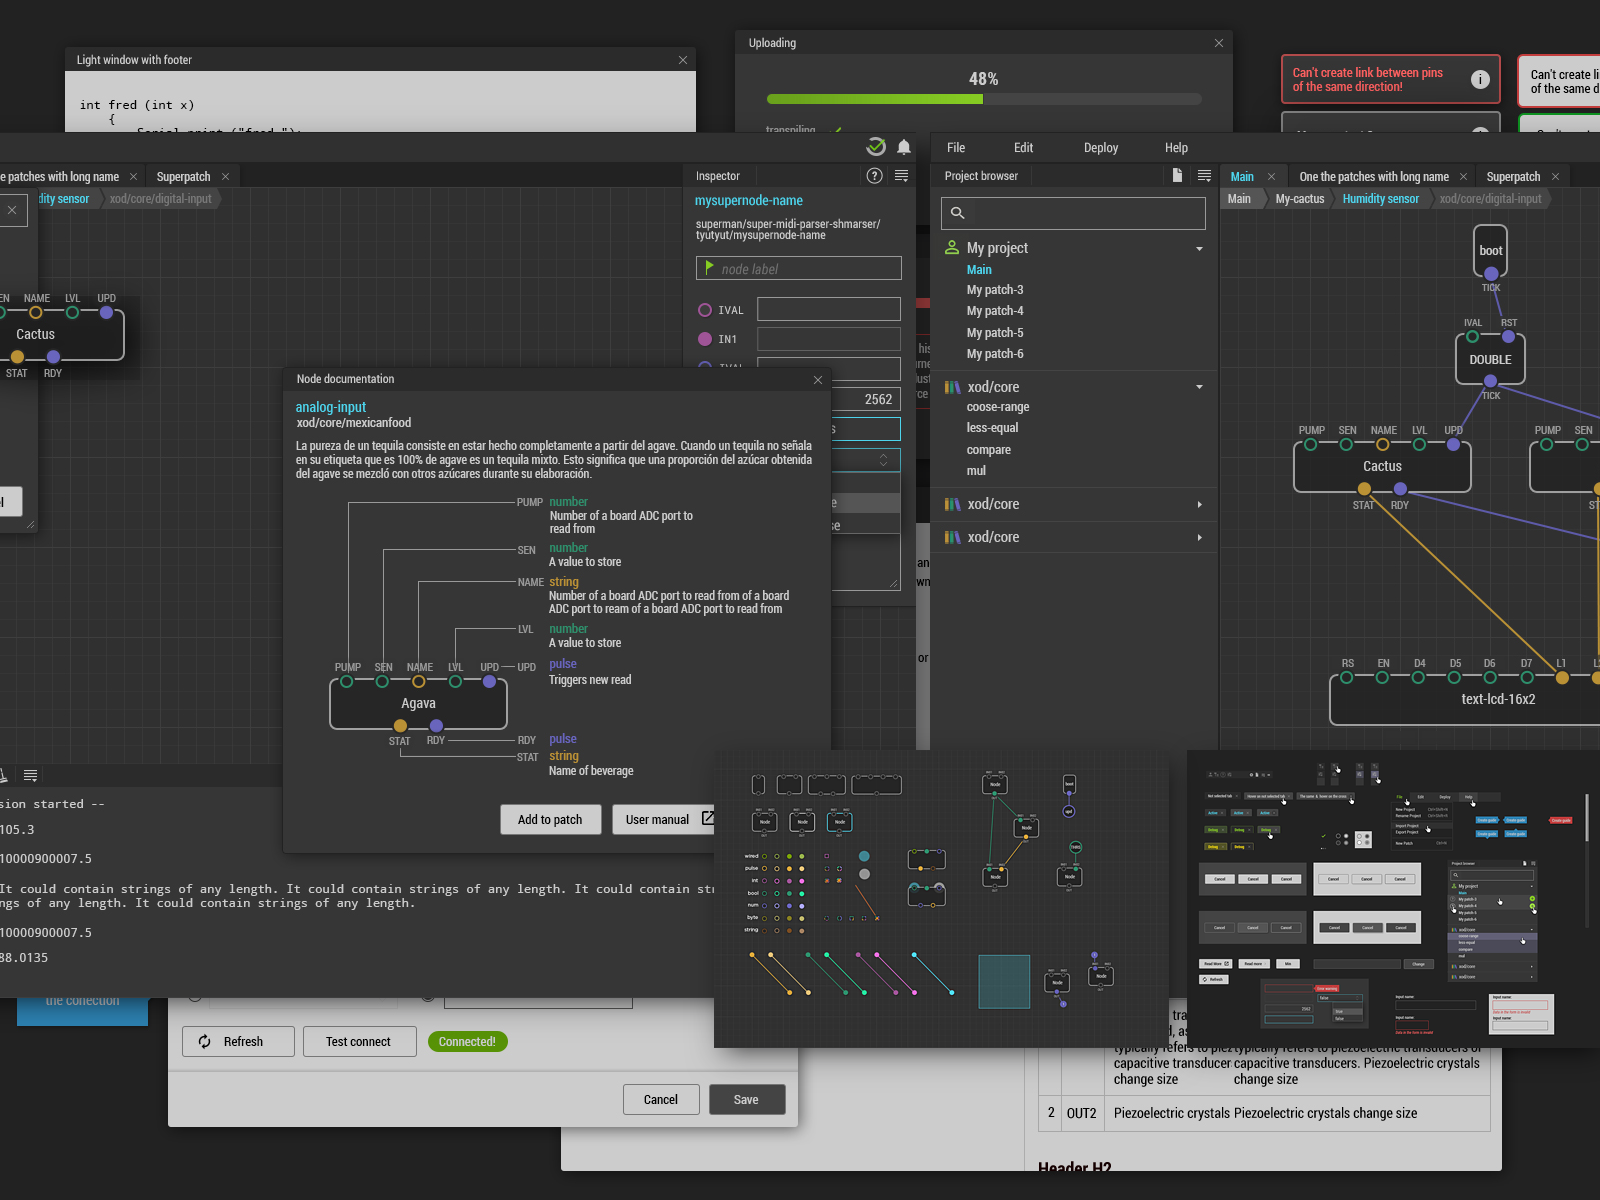Open the Project browser hamburger menu
The height and width of the screenshot is (1200, 1600).
1203,175
